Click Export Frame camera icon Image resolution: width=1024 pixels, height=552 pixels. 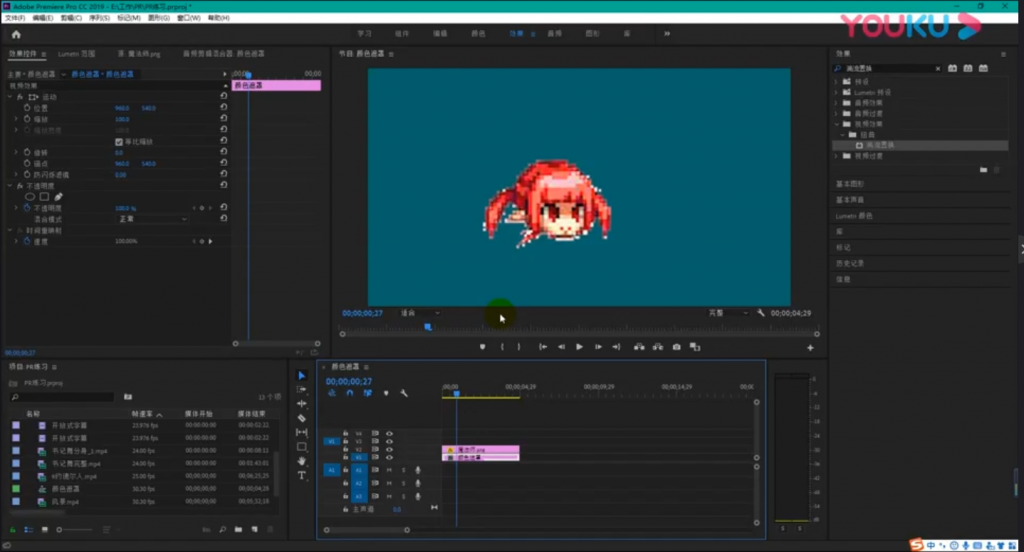coord(677,347)
